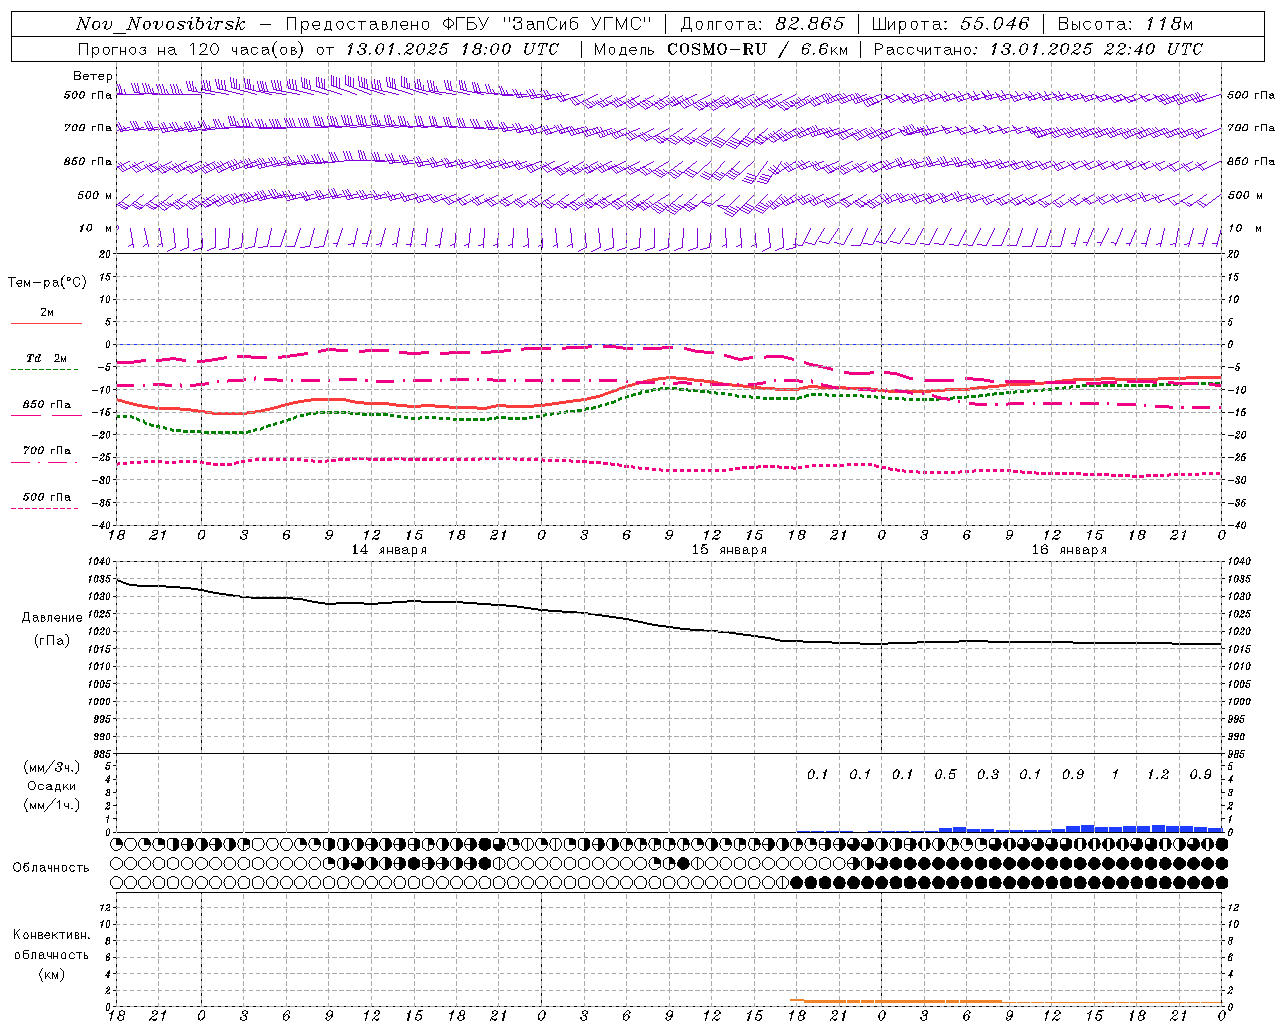Click the model name COSMO-RU / 6.6км

[757, 49]
